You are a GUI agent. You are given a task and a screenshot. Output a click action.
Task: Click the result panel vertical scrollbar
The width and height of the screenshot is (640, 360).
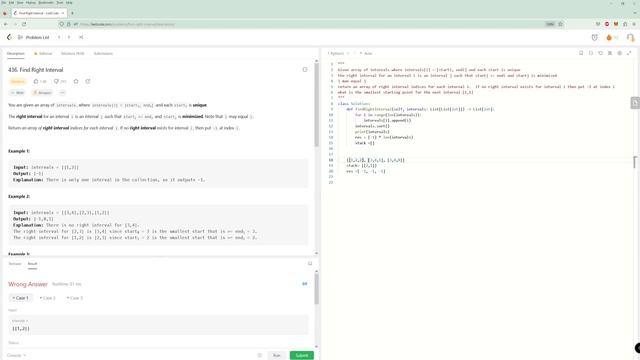tap(316, 289)
